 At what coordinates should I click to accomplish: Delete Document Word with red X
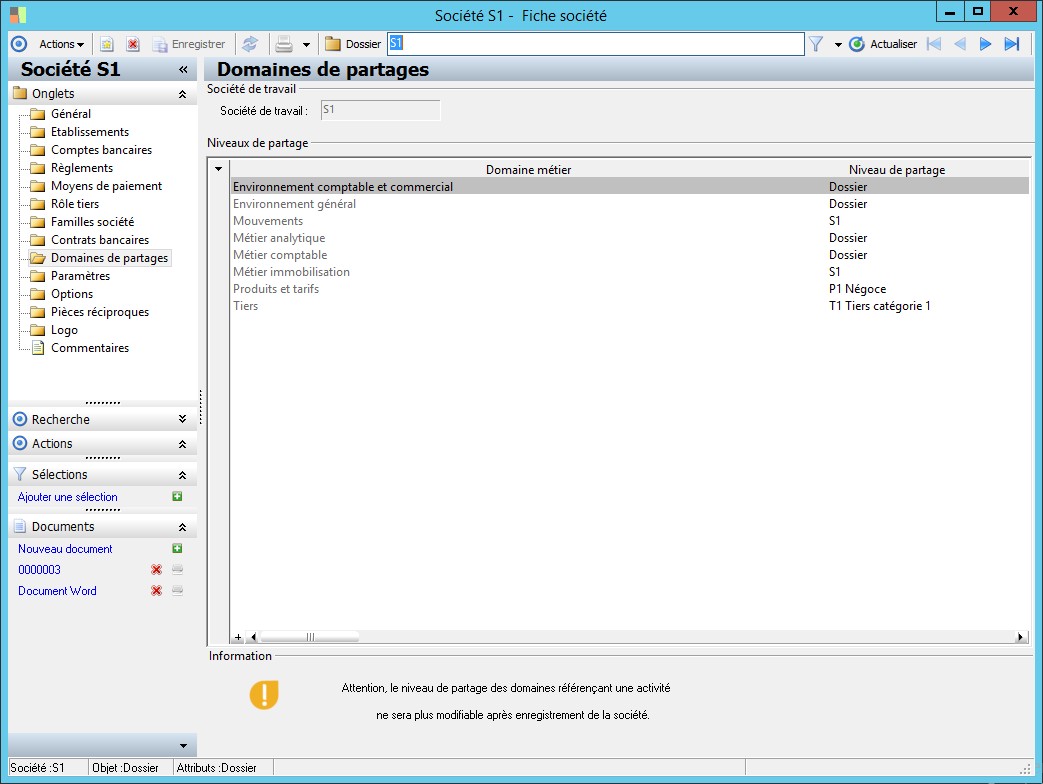tap(156, 590)
